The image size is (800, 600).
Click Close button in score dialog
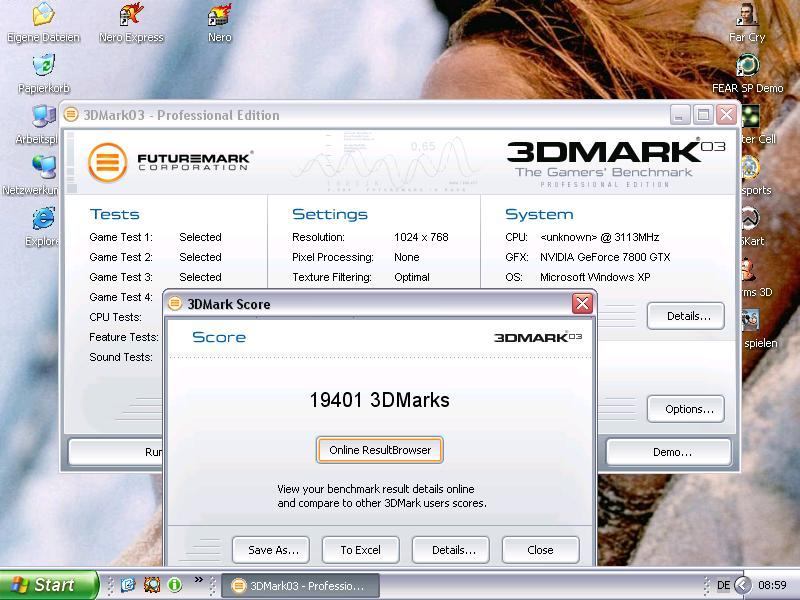point(540,550)
